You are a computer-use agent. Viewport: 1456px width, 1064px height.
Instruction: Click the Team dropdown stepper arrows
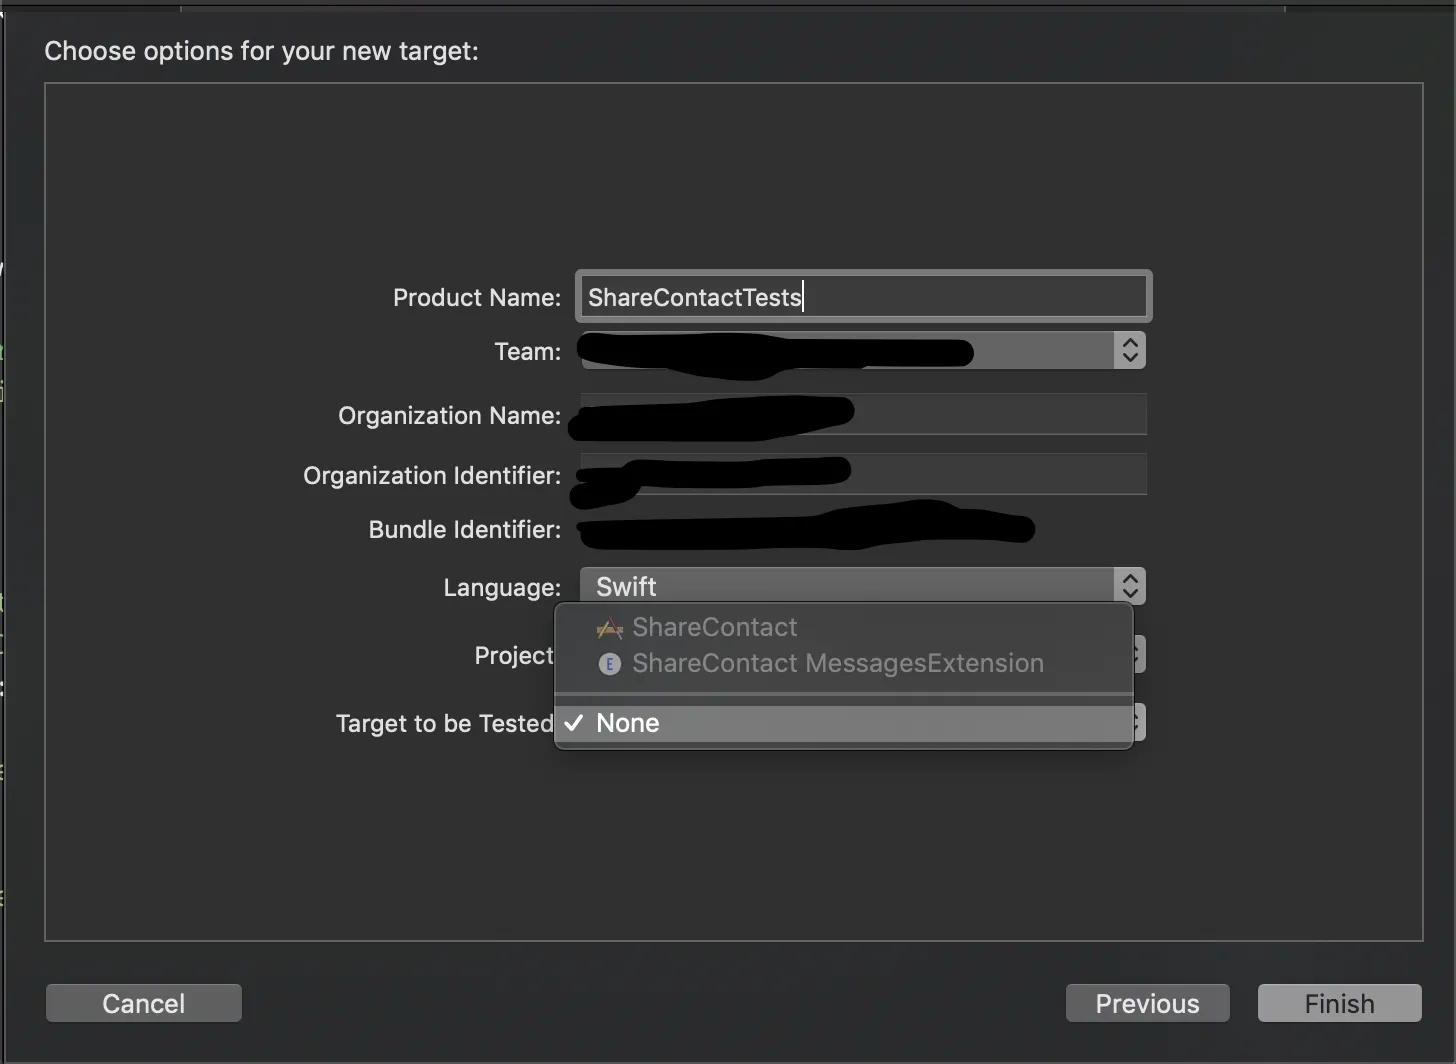(1130, 350)
